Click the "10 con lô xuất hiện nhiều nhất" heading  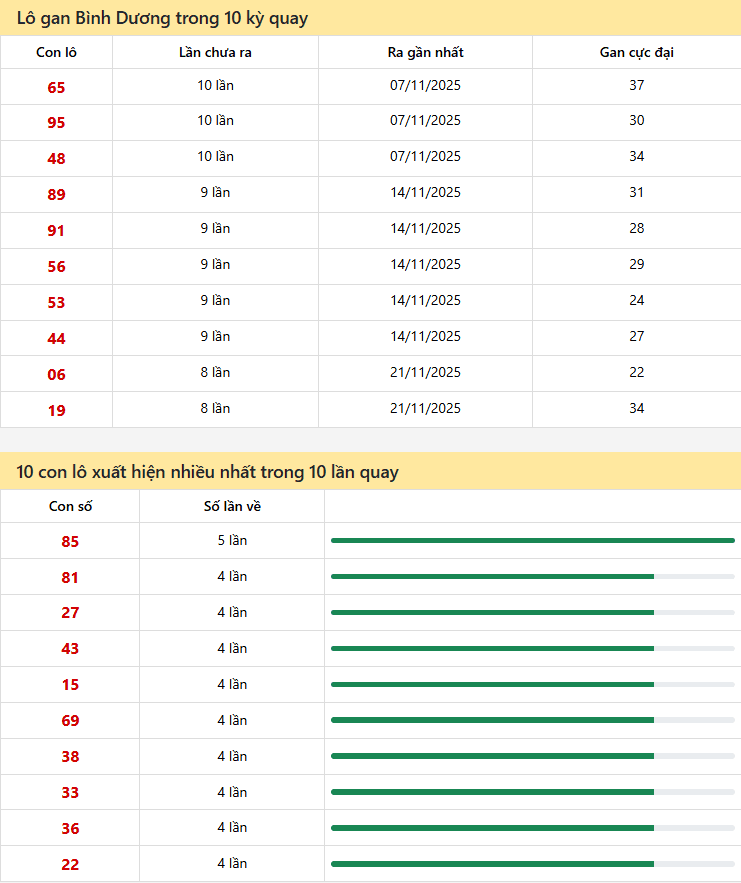pos(207,472)
